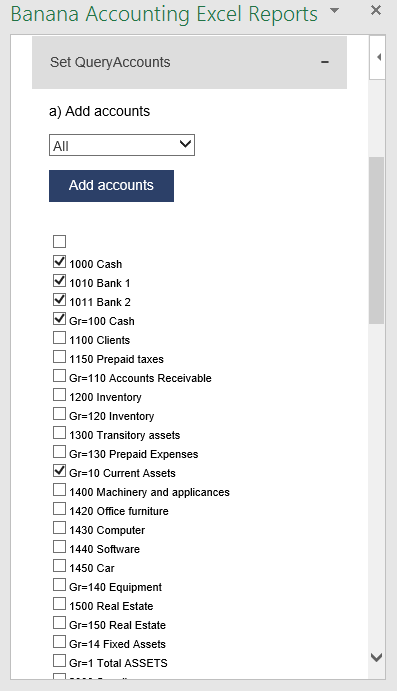Enable the Gr=1 Total ASSETS checkbox

pyautogui.click(x=59, y=661)
